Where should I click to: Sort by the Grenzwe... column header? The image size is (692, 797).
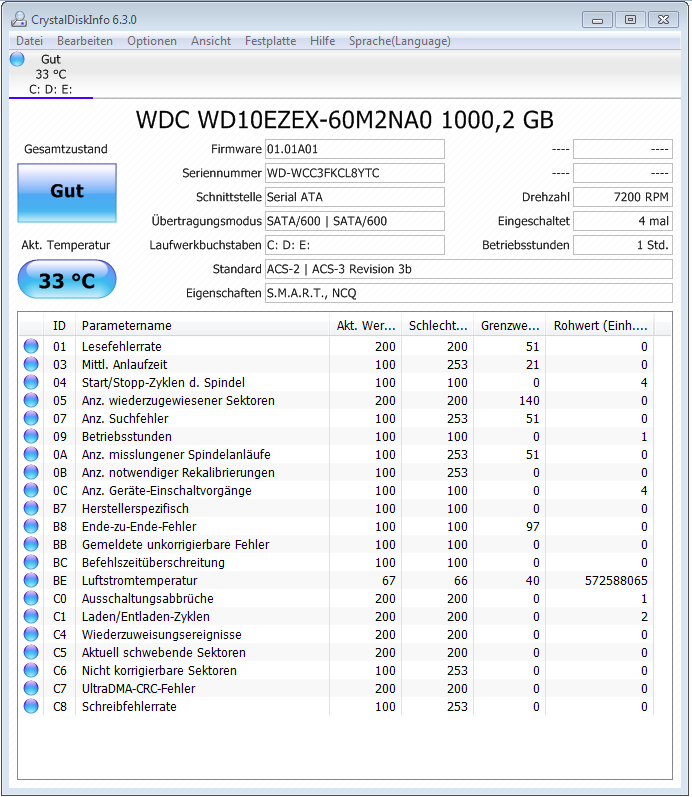[510, 325]
